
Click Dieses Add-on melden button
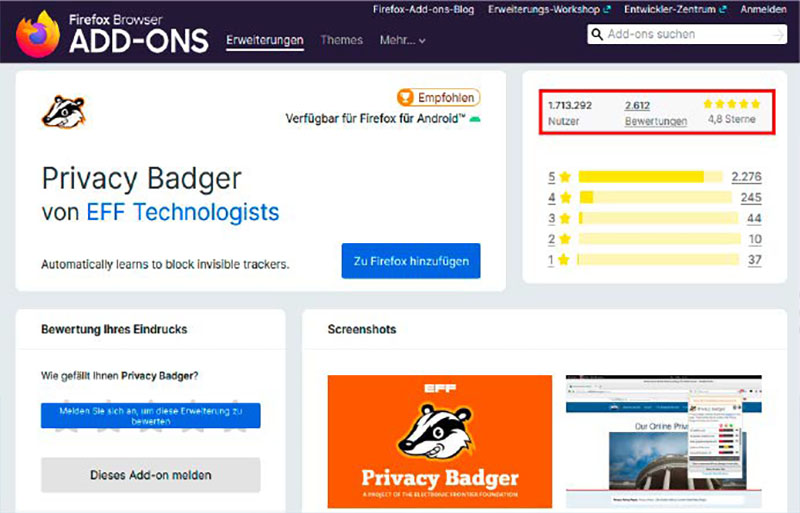(151, 475)
